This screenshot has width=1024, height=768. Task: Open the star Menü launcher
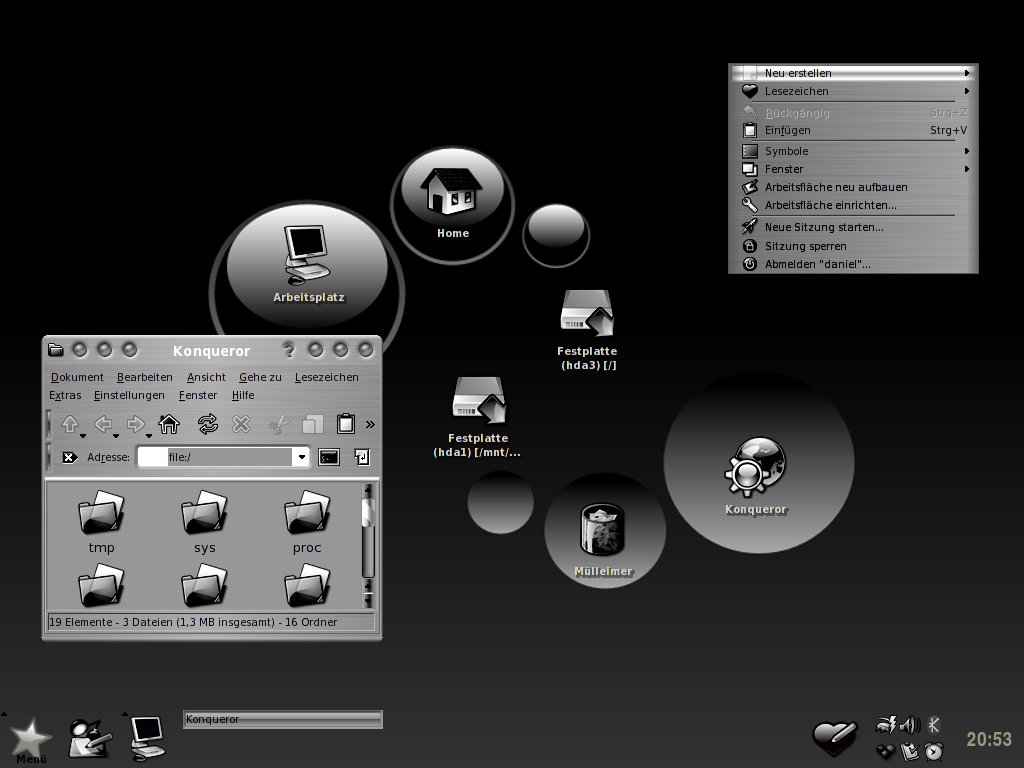[x=29, y=741]
